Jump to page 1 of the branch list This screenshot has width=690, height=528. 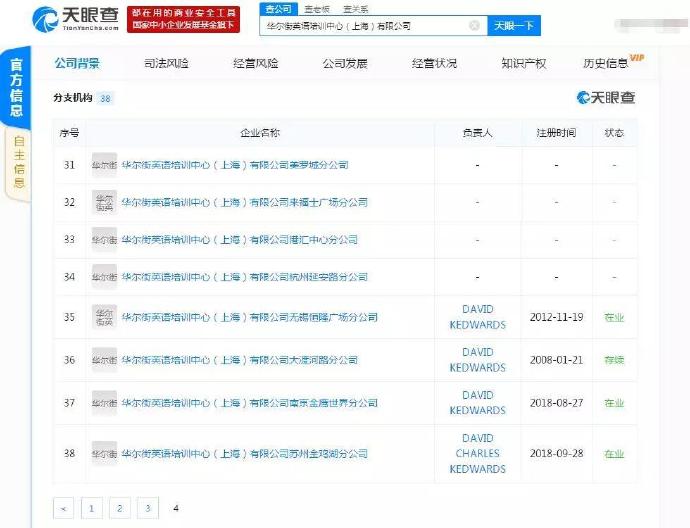click(92, 508)
